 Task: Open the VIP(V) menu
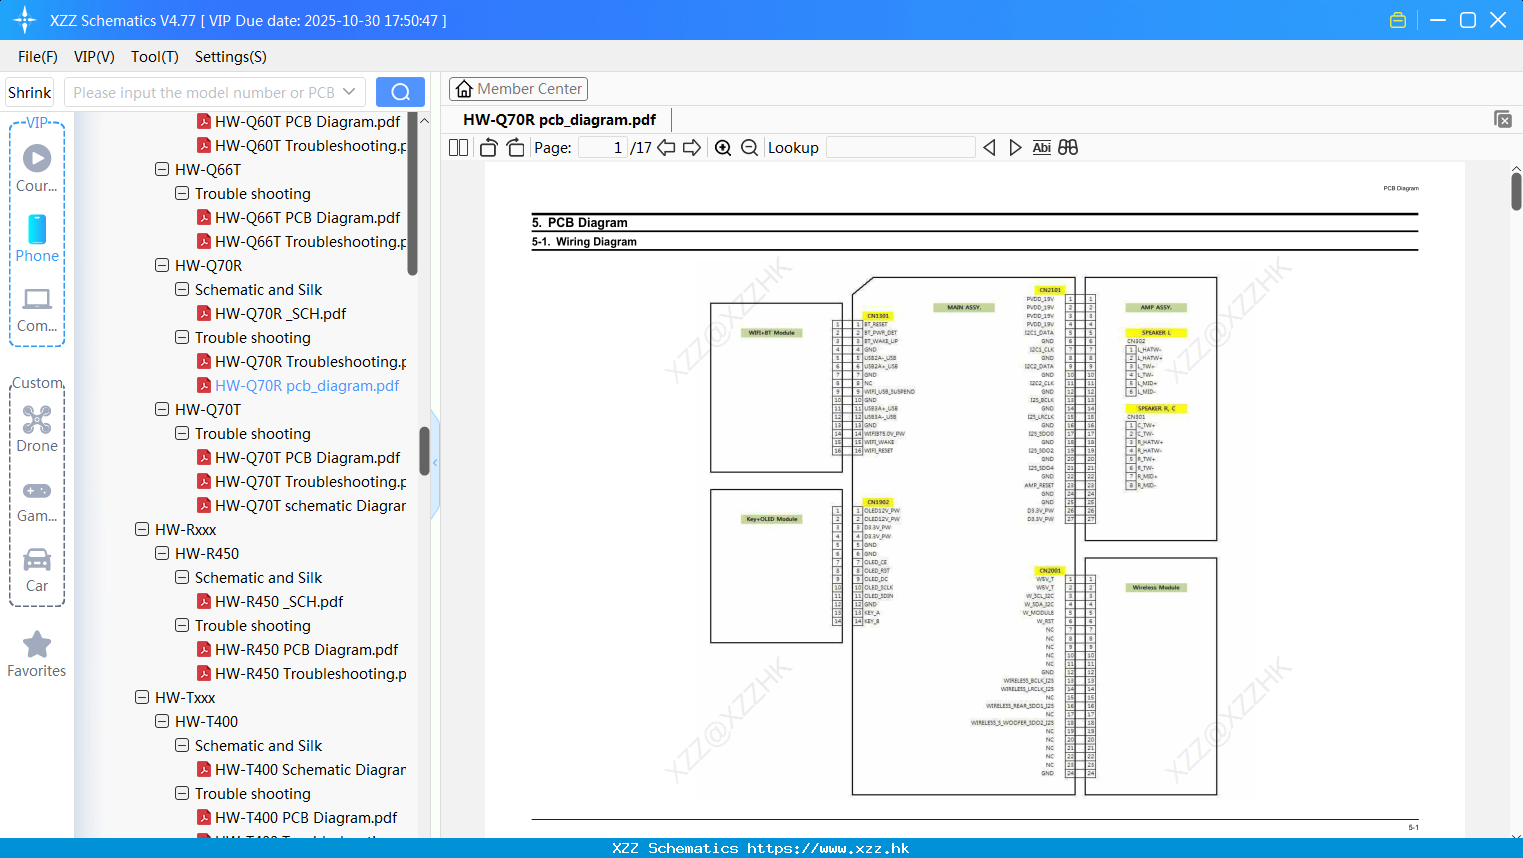94,57
